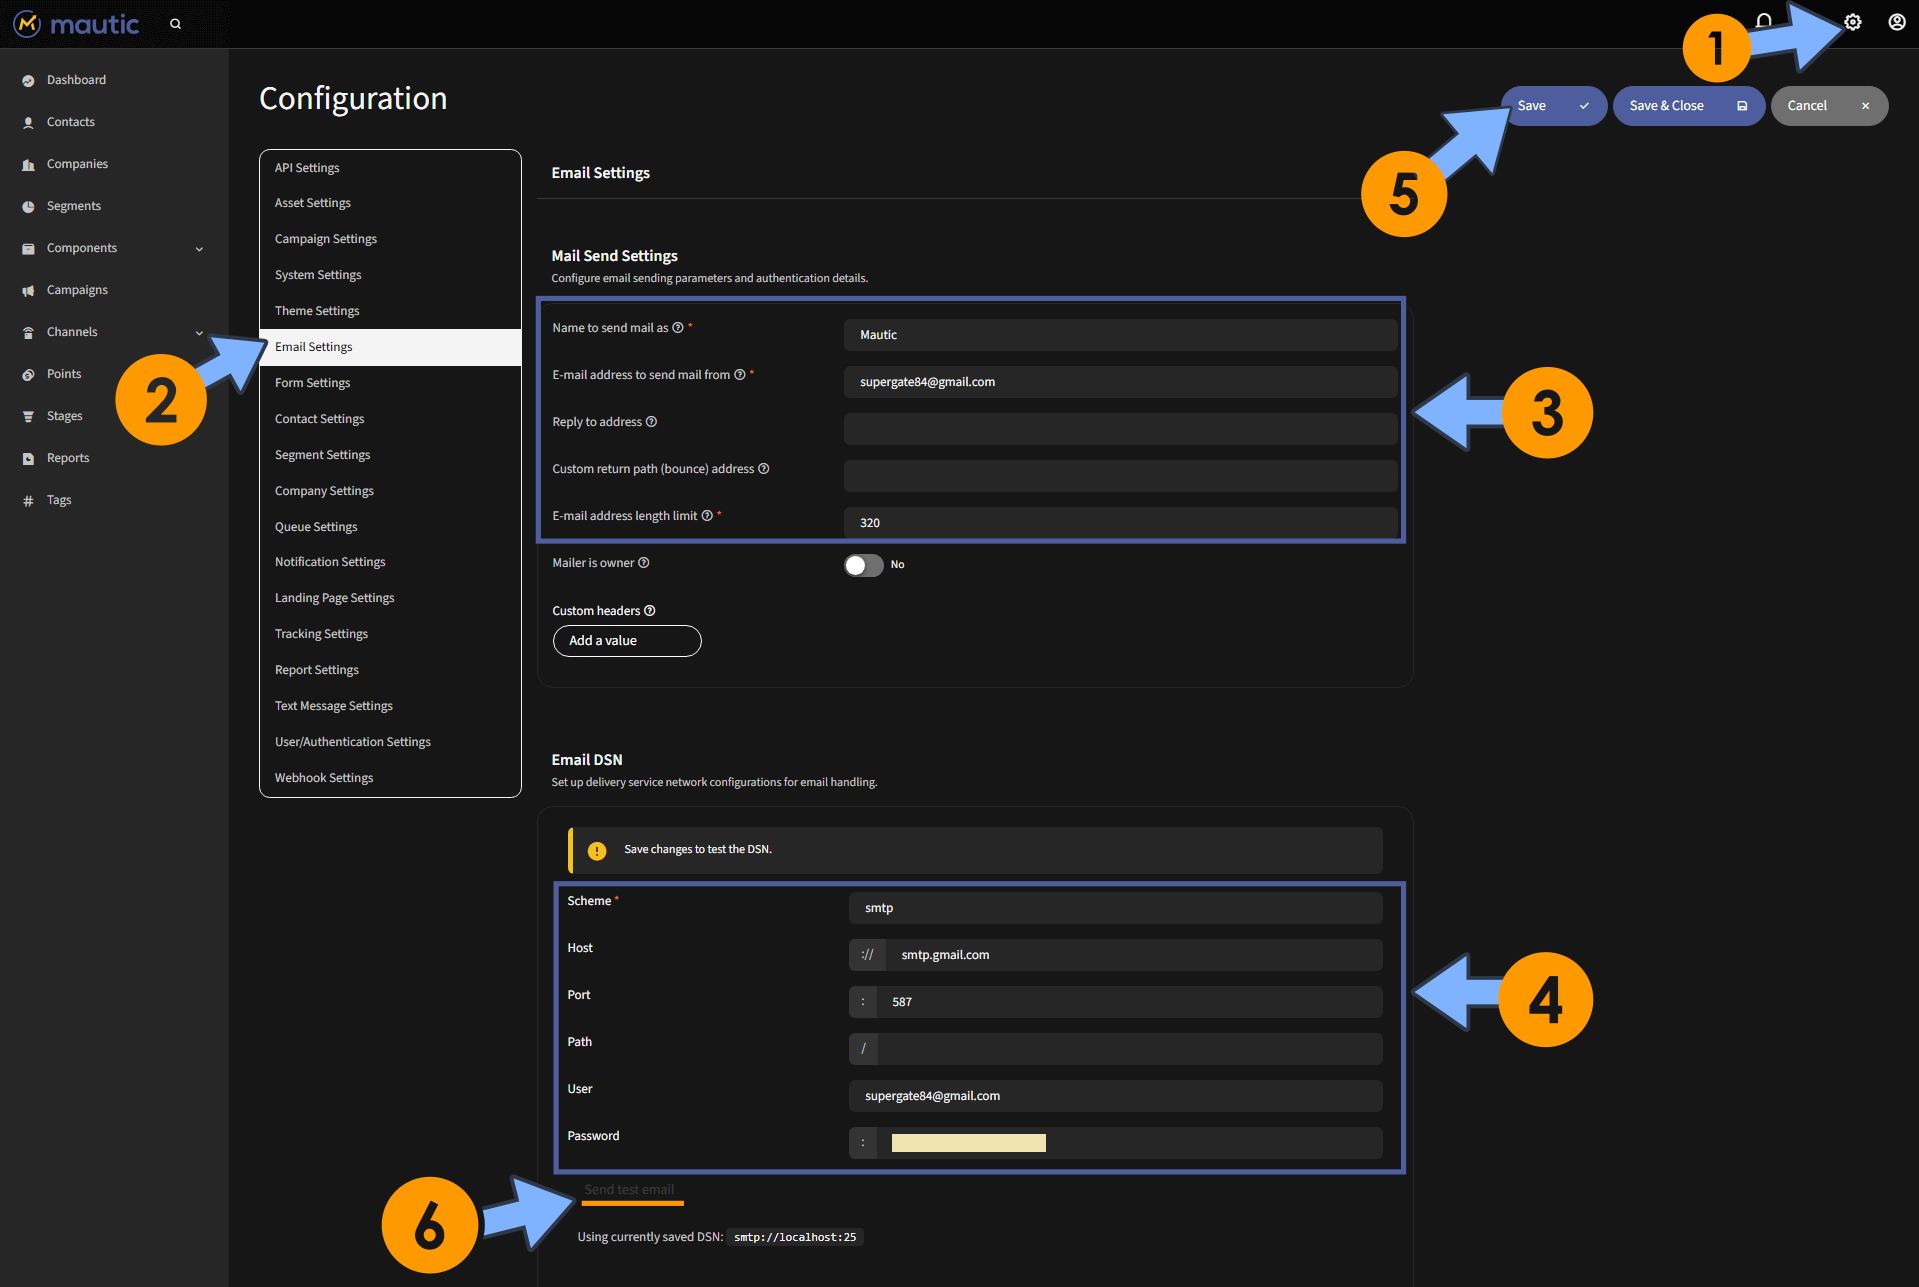Click help icon for E-mail address length limit
The width and height of the screenshot is (1919, 1287).
707,516
